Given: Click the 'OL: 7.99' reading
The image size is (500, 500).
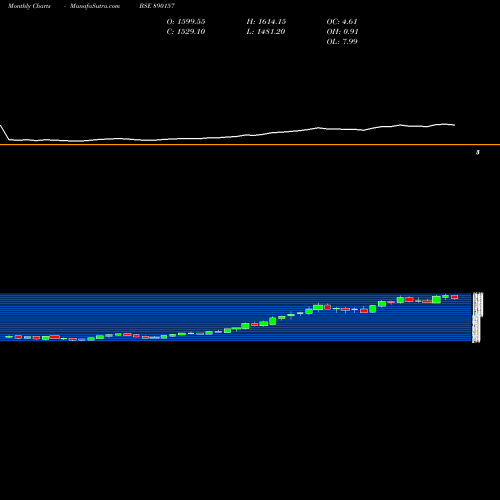Looking at the screenshot, I should pos(342,42).
